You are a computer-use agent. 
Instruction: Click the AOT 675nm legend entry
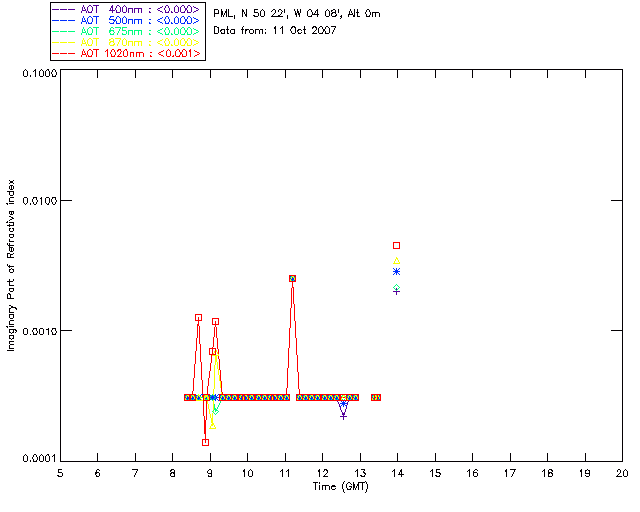pyautogui.click(x=127, y=31)
